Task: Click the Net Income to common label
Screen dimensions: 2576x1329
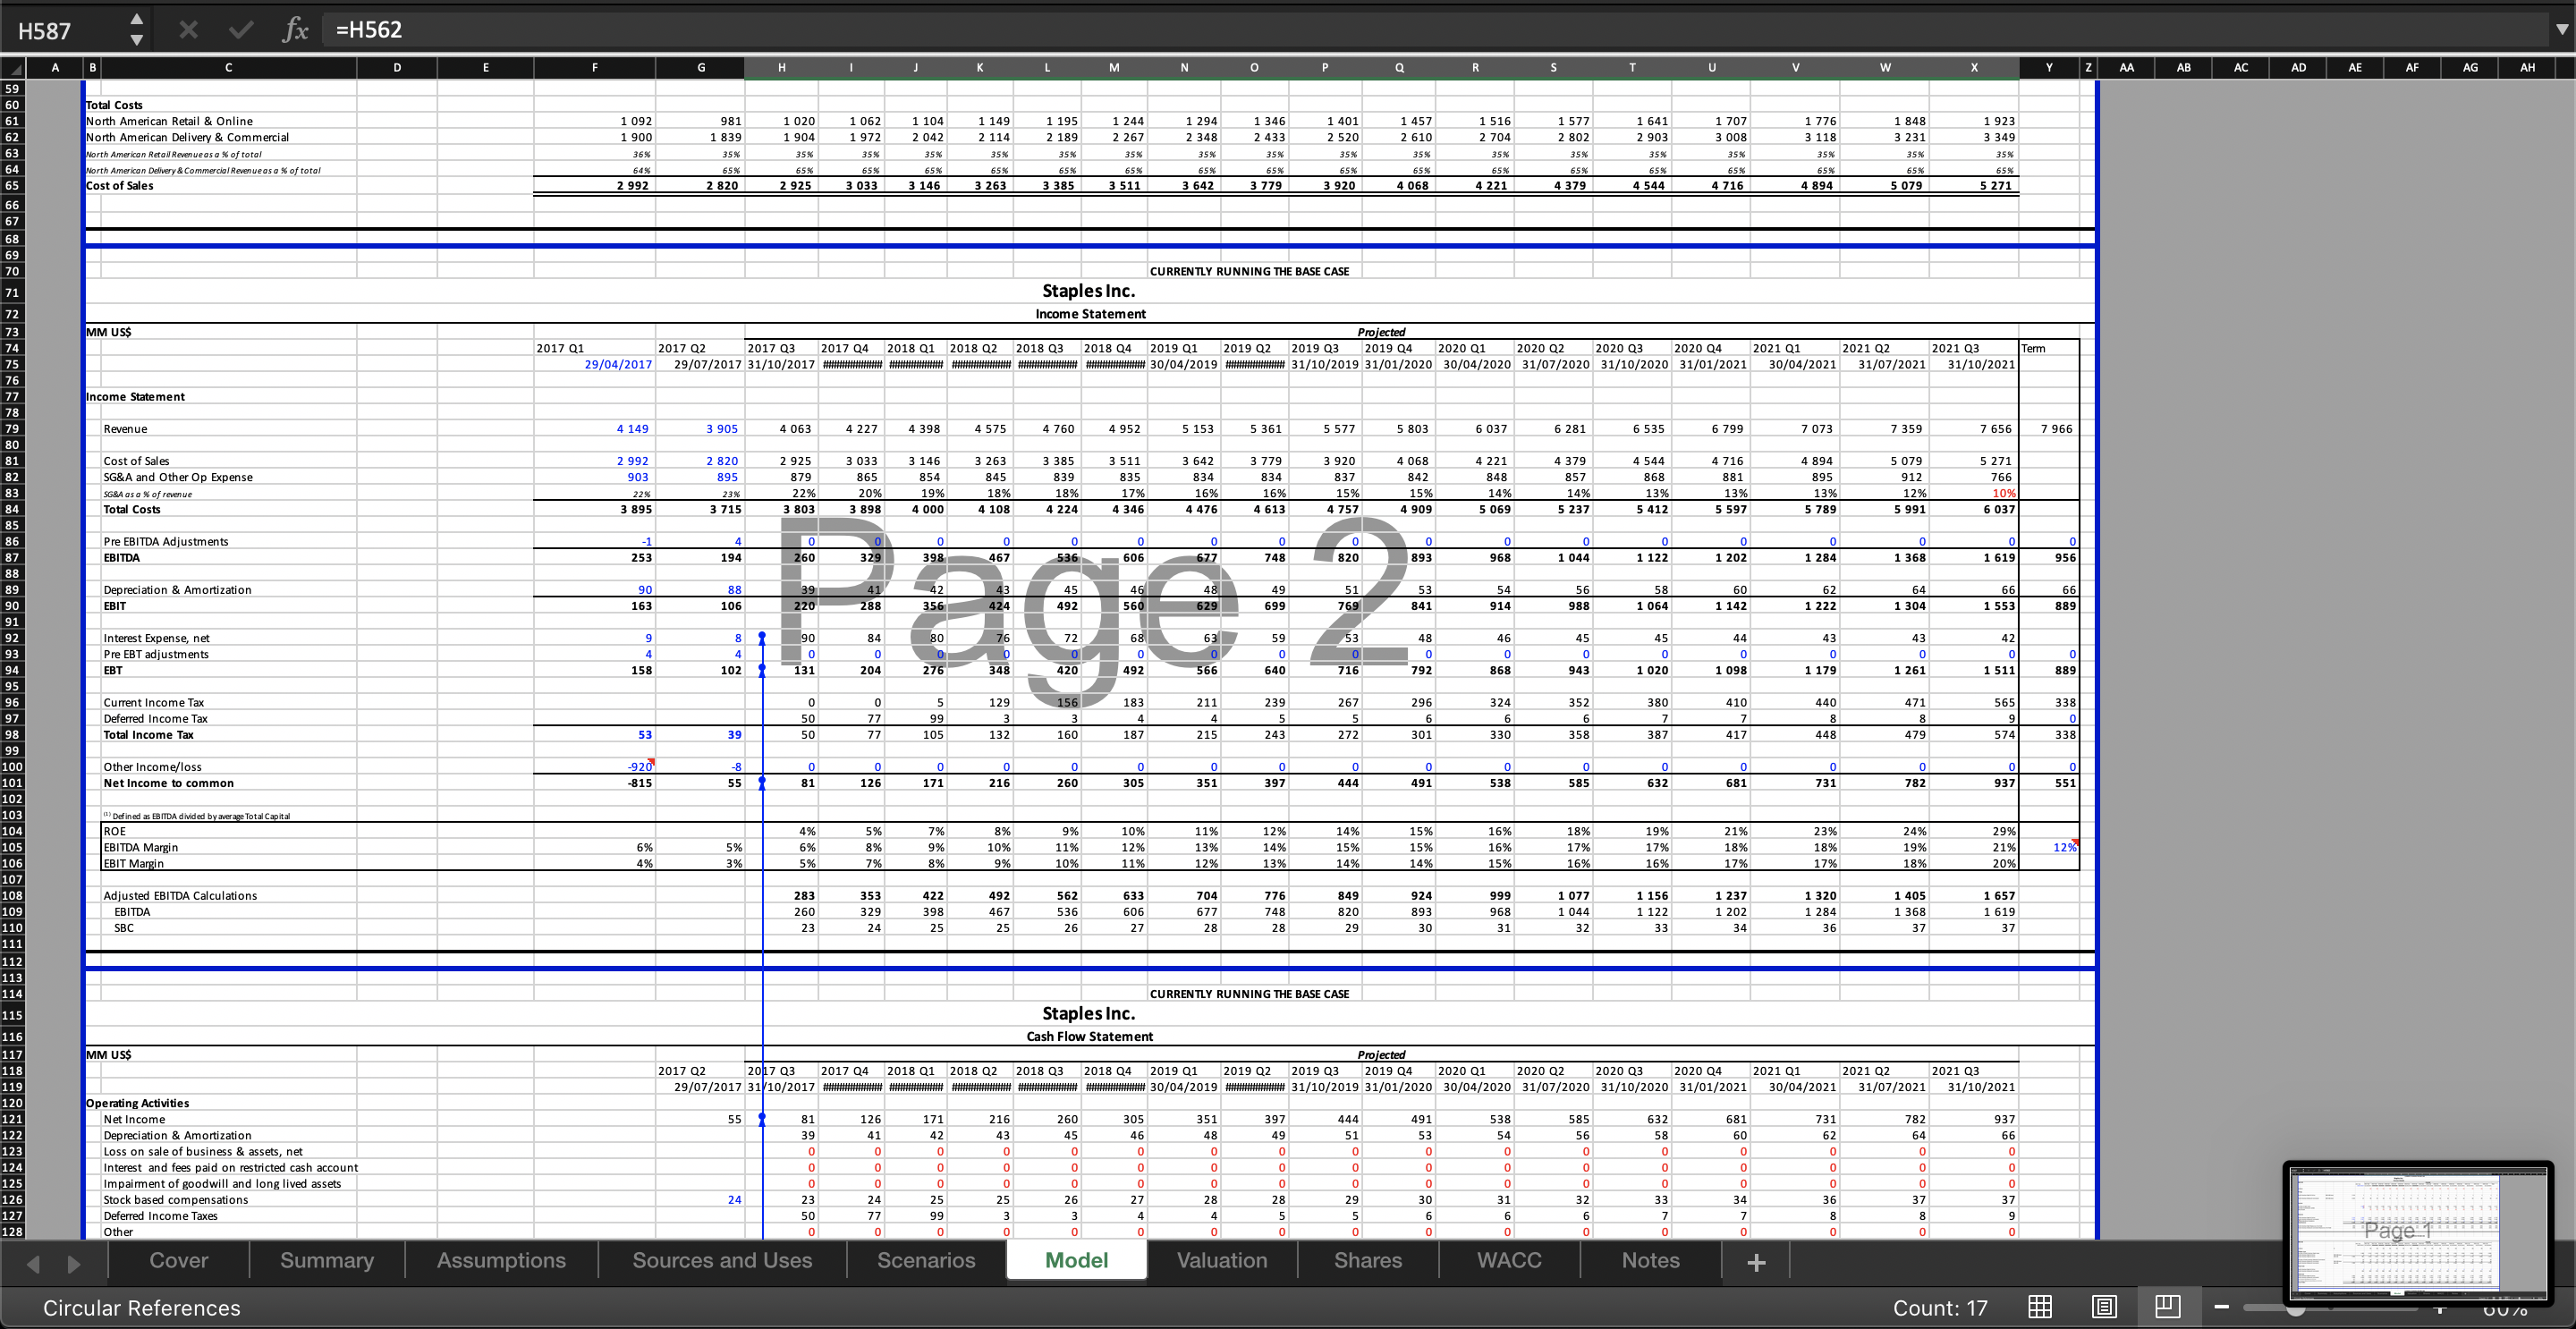Action: click(168, 783)
